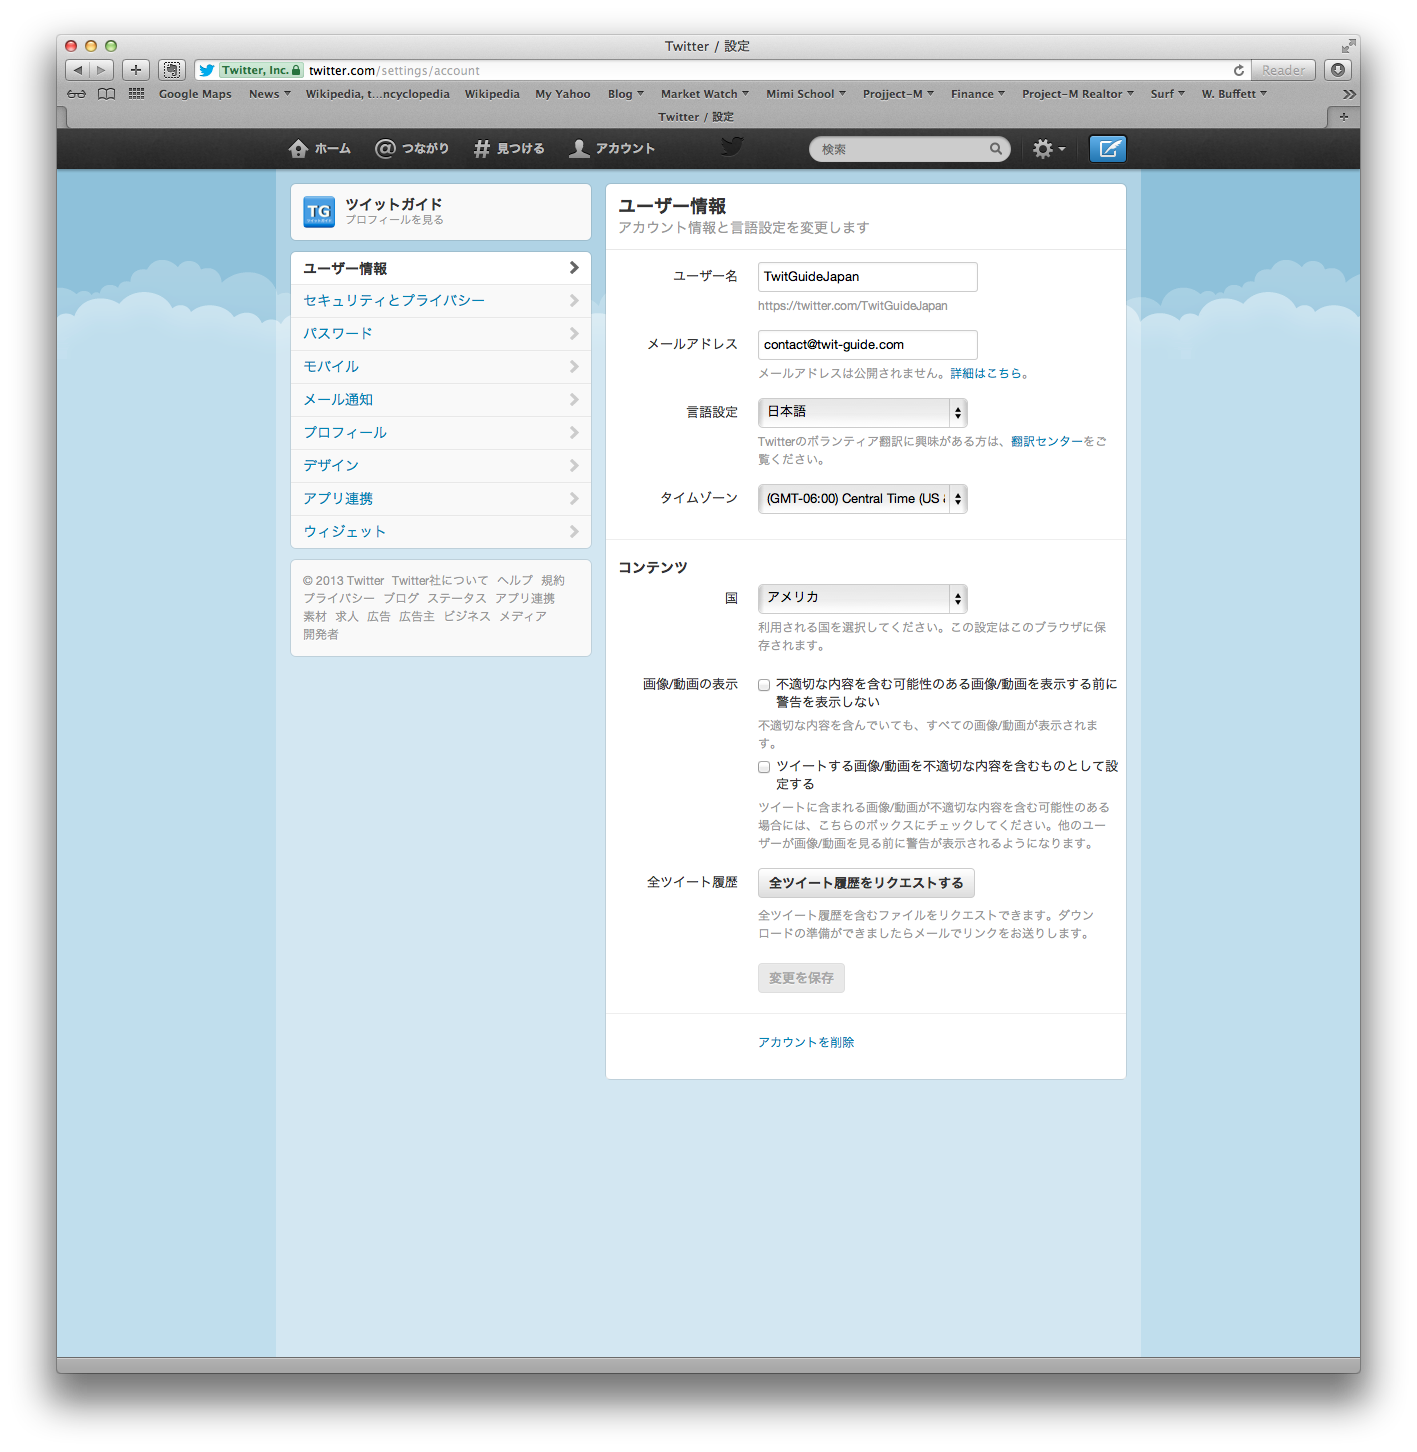Image resolution: width=1417 pixels, height=1452 pixels.
Task: Open アカウント via the person icon
Action: click(x=579, y=149)
